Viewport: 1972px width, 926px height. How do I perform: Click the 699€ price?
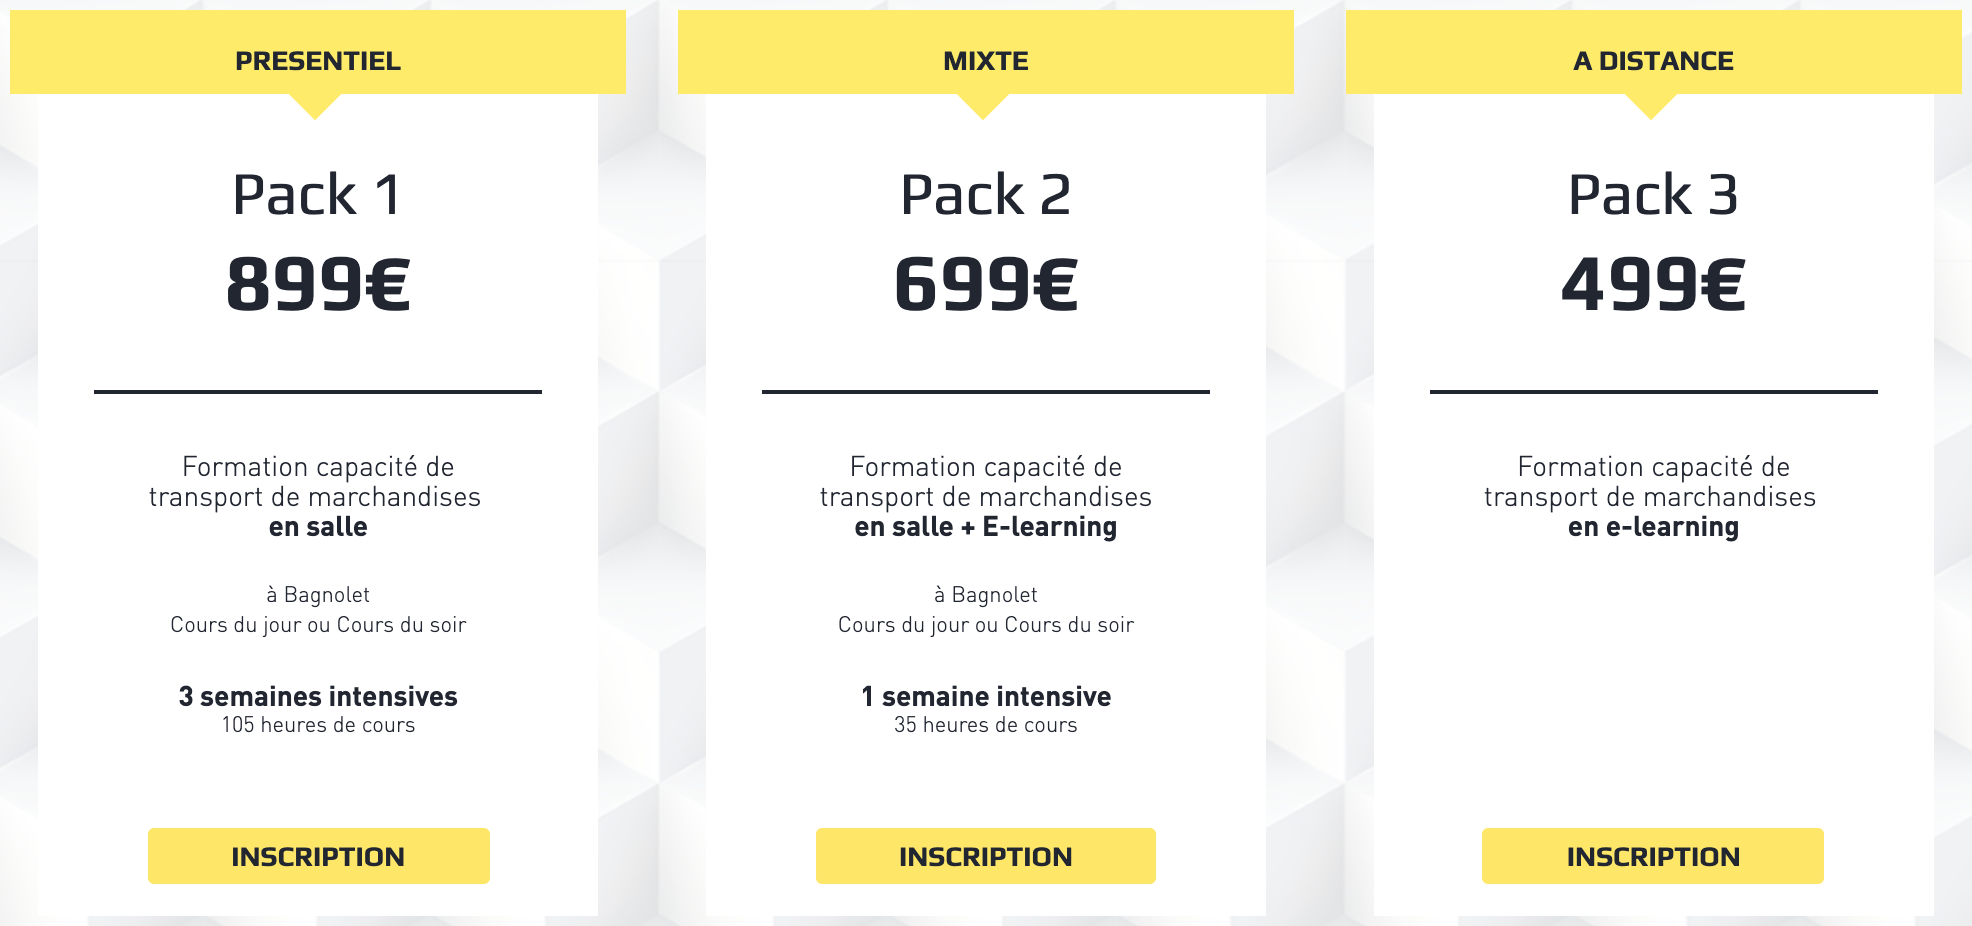[x=986, y=285]
